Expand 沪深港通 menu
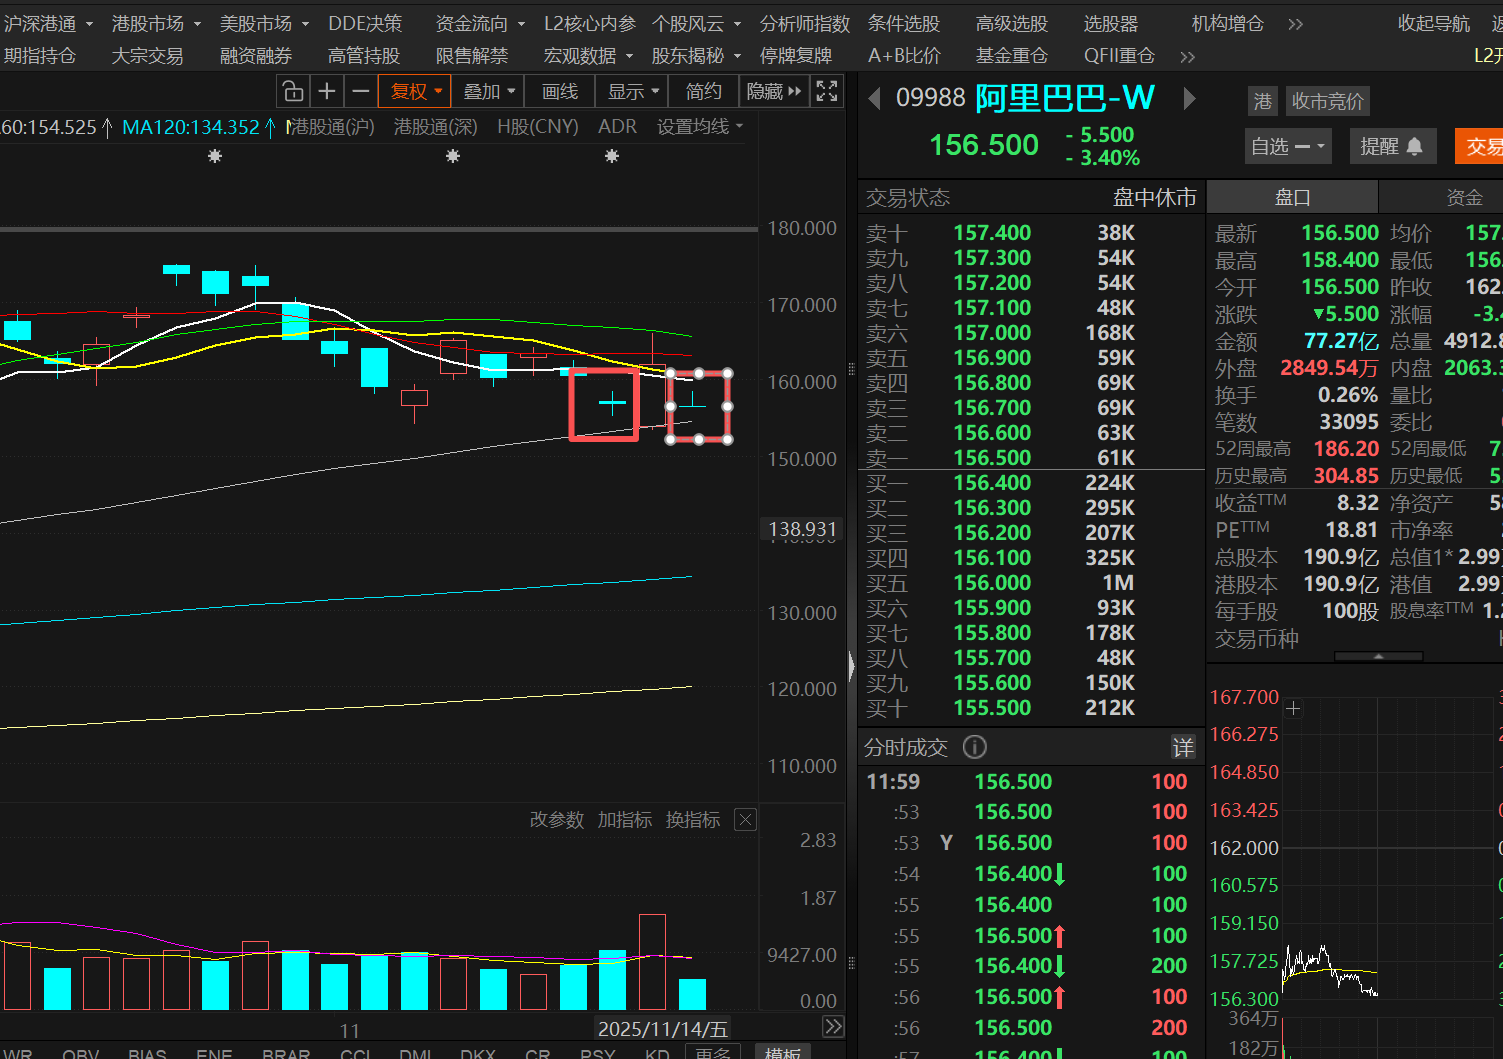The image size is (1503, 1059). (49, 24)
